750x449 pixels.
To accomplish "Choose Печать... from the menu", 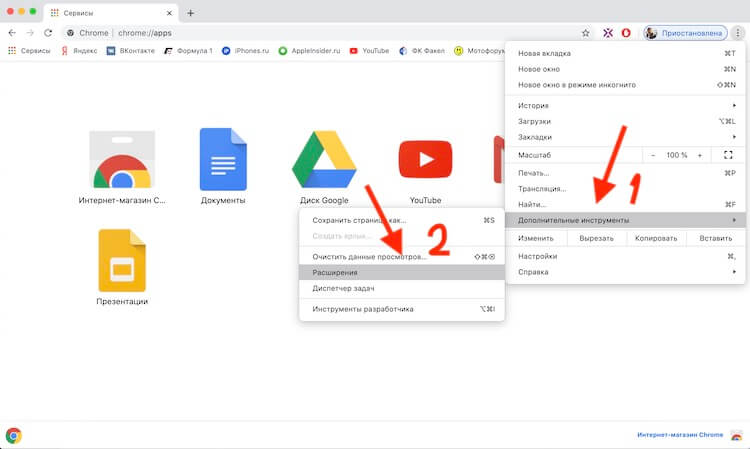I will [625, 173].
